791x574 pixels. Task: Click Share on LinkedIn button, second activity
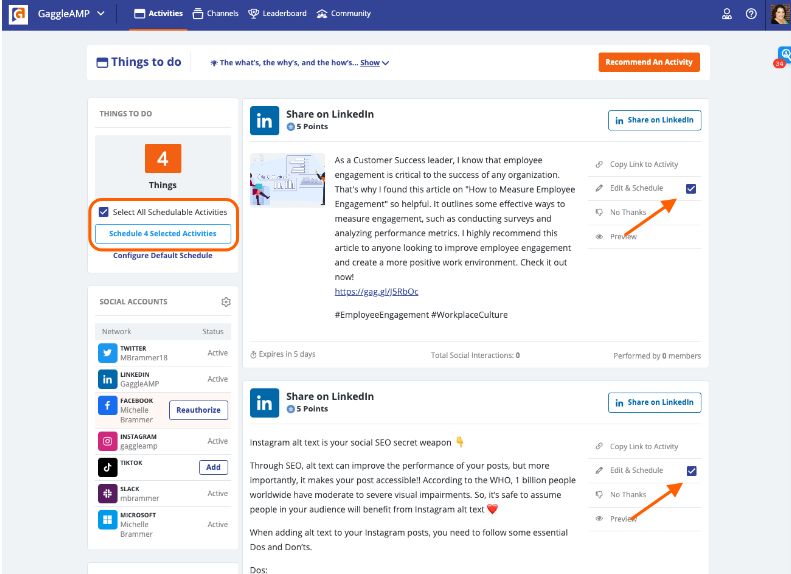pyautogui.click(x=654, y=403)
